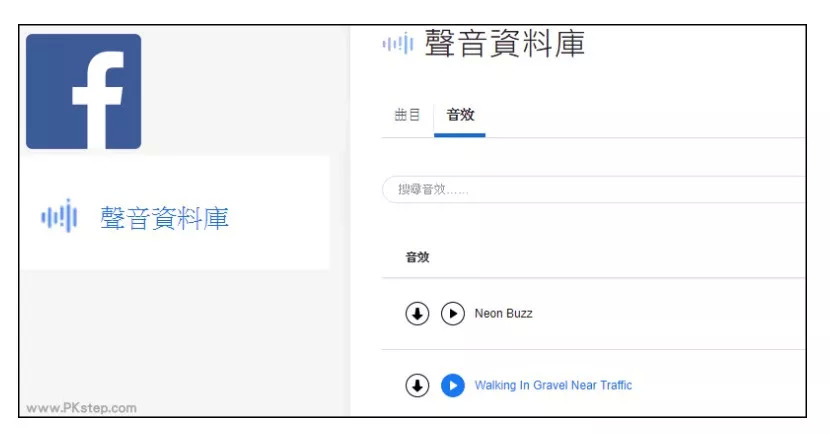Open 聲音資料庫 in the left sidebar

(x=164, y=218)
